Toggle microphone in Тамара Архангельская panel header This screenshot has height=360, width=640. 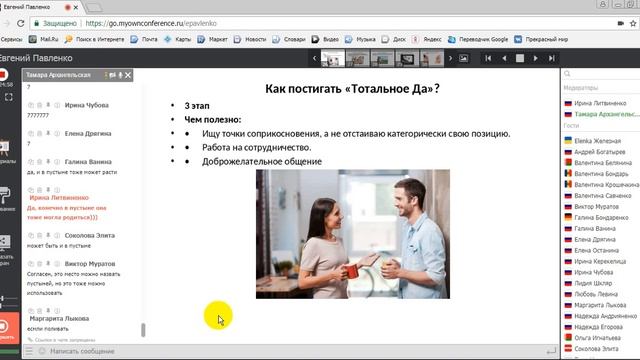[120, 75]
